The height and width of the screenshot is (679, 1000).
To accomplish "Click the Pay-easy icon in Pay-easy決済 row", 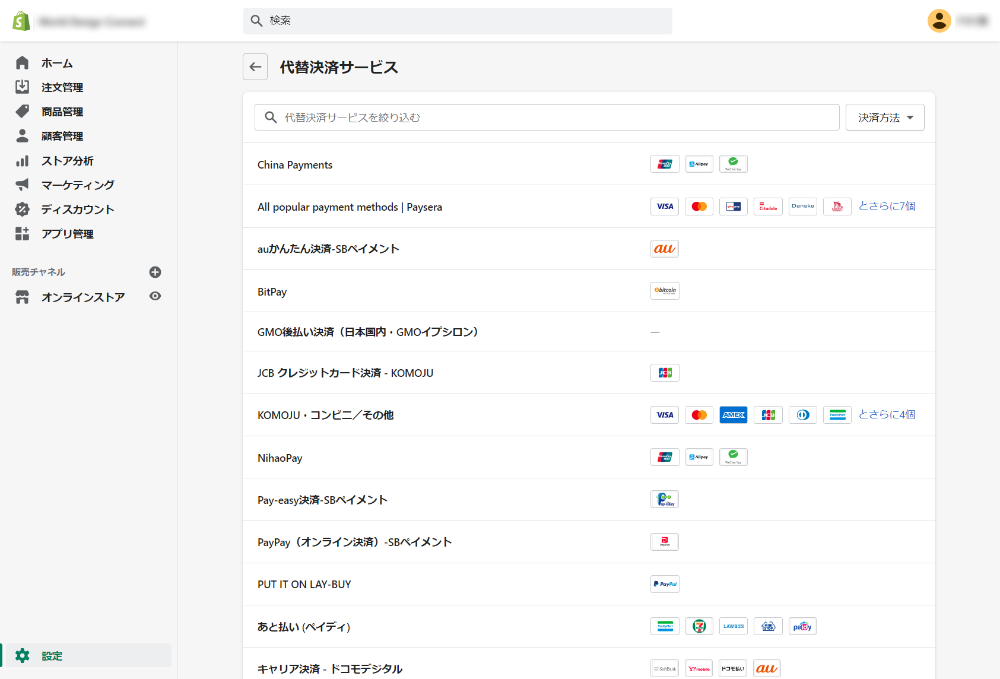I will [665, 499].
